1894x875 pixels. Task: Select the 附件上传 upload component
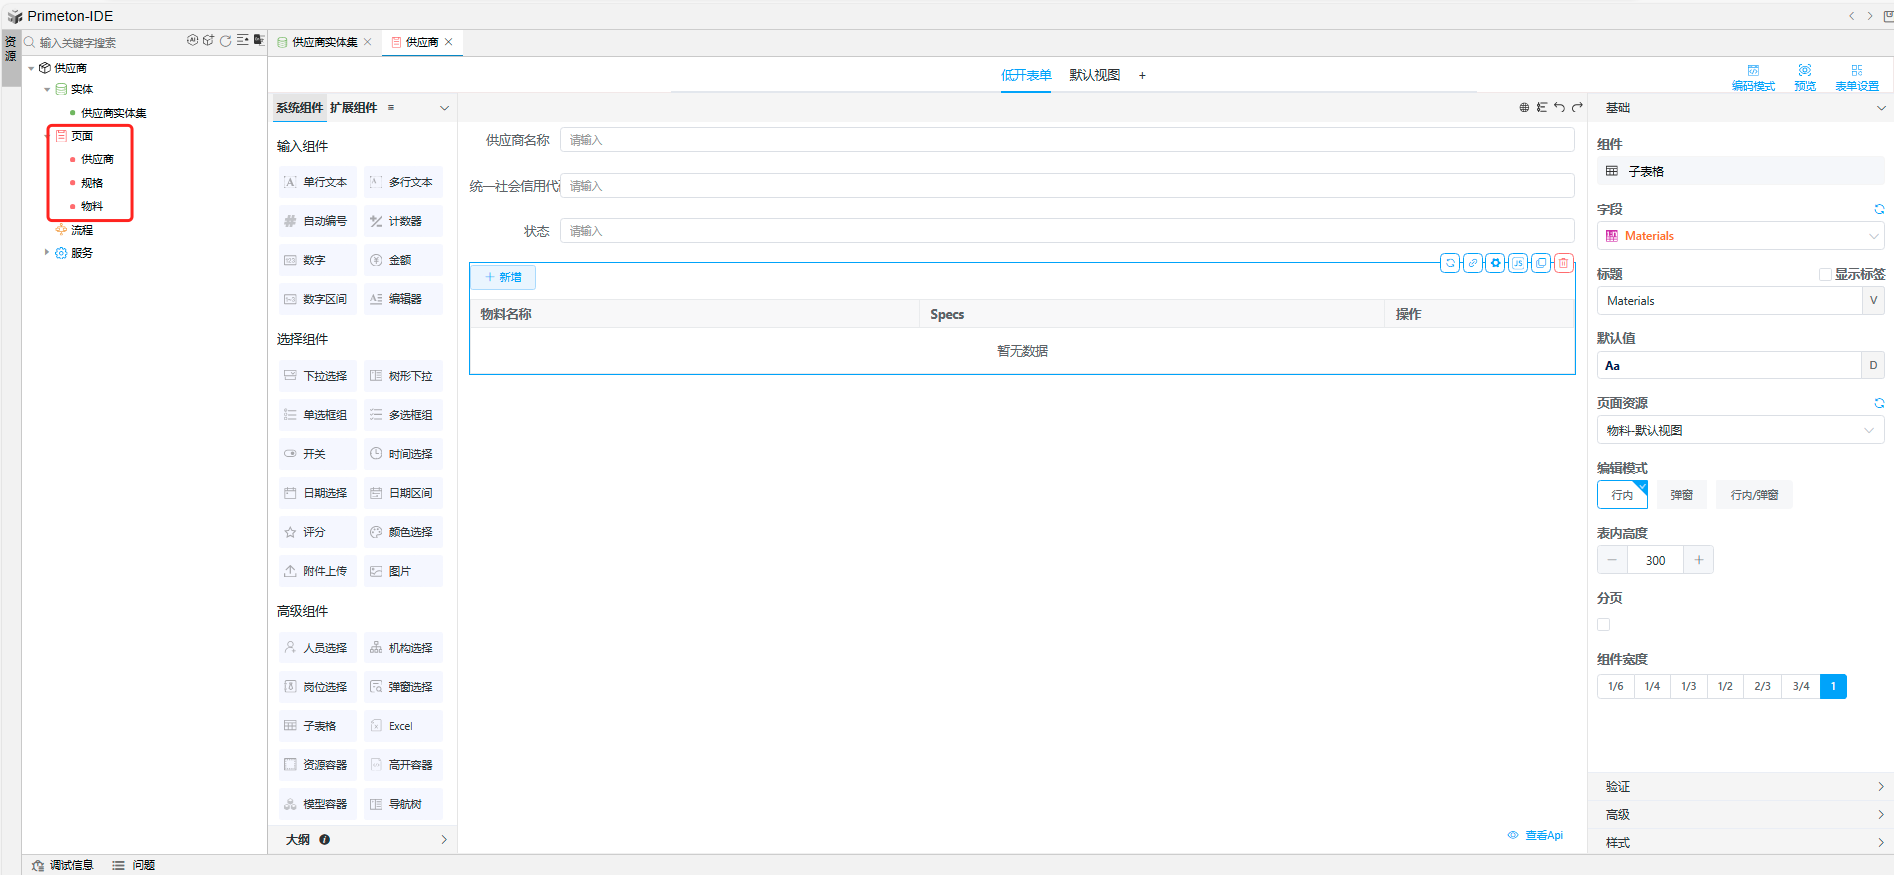coord(318,571)
